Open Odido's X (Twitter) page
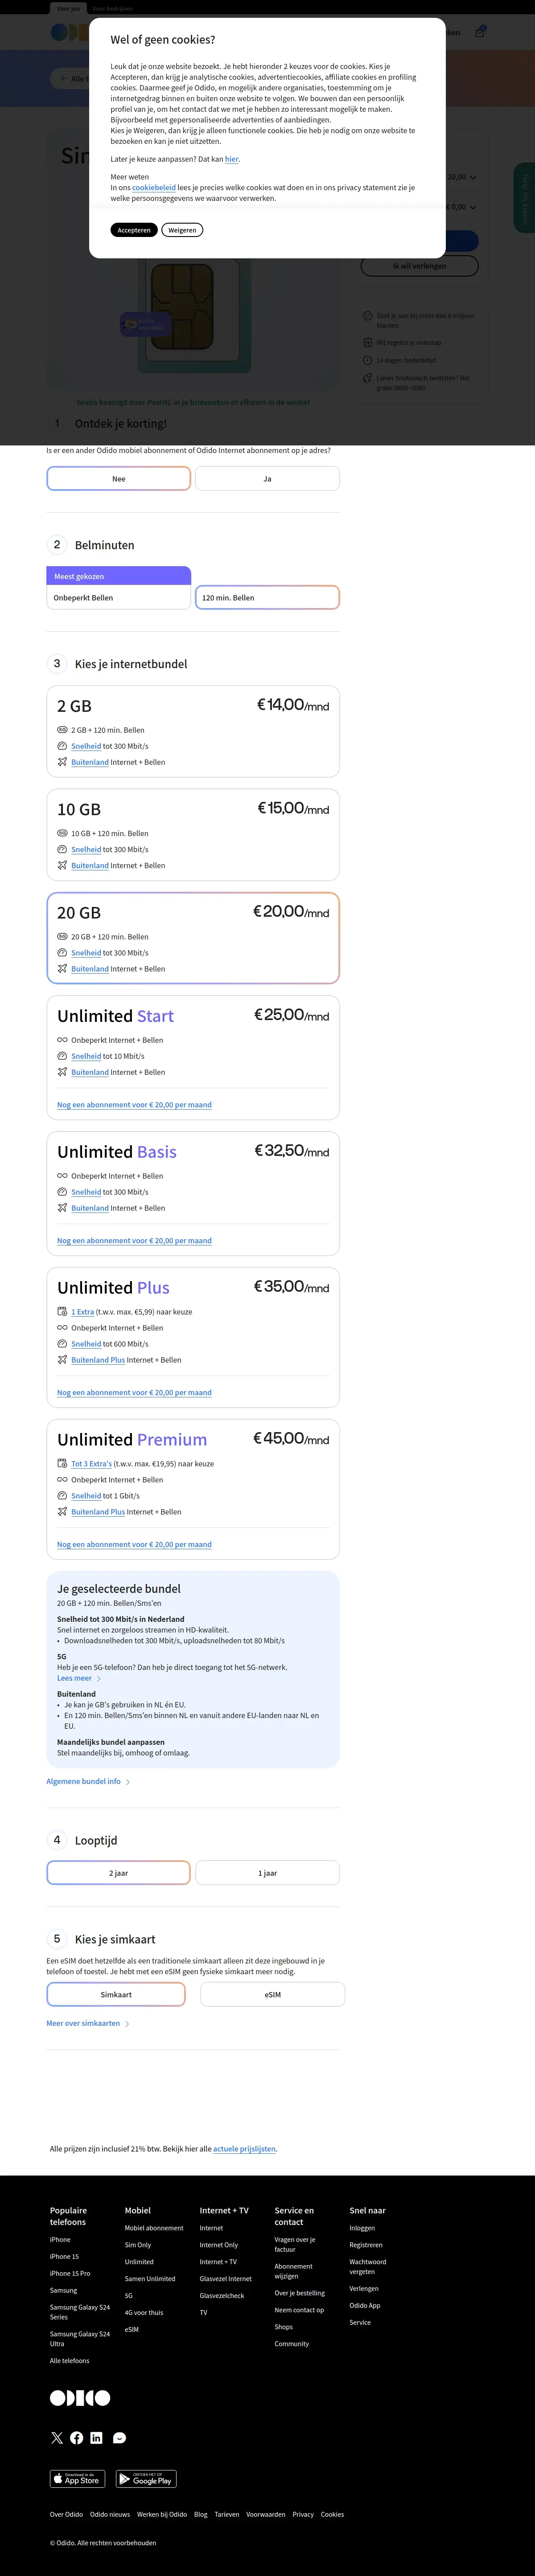This screenshot has height=2576, width=535. [x=57, y=2437]
